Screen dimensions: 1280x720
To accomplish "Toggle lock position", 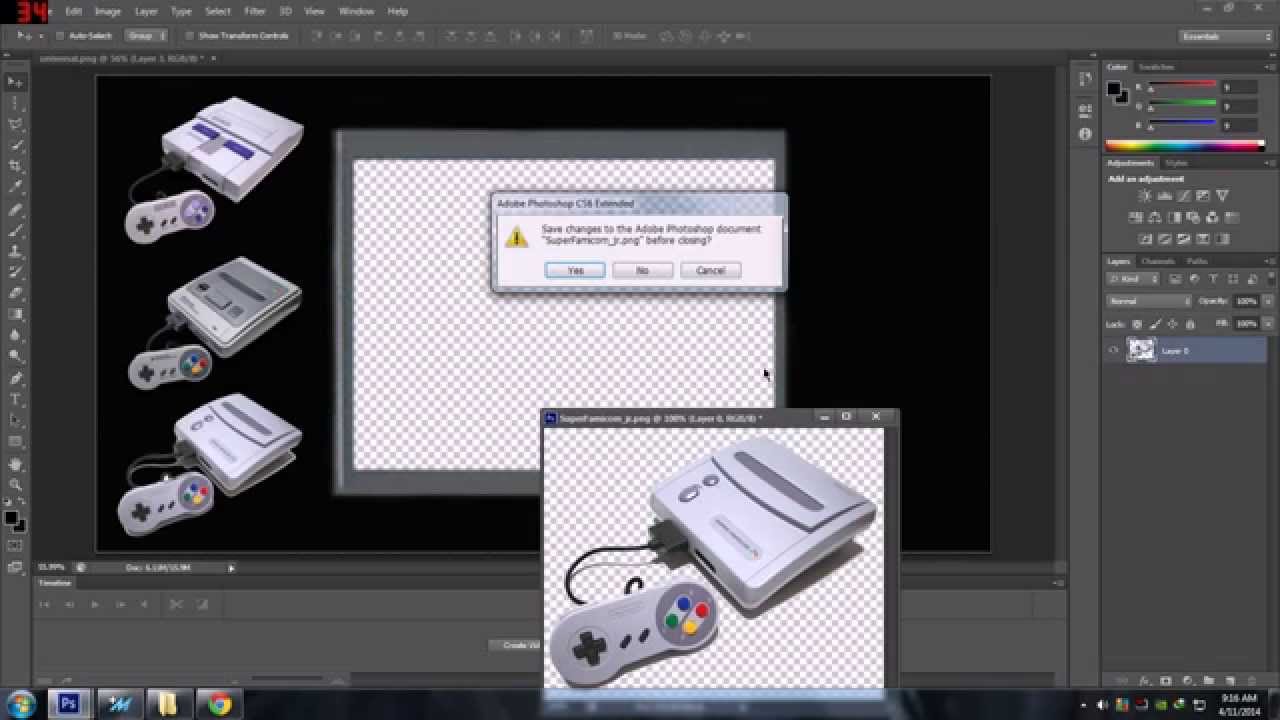I will [1172, 324].
